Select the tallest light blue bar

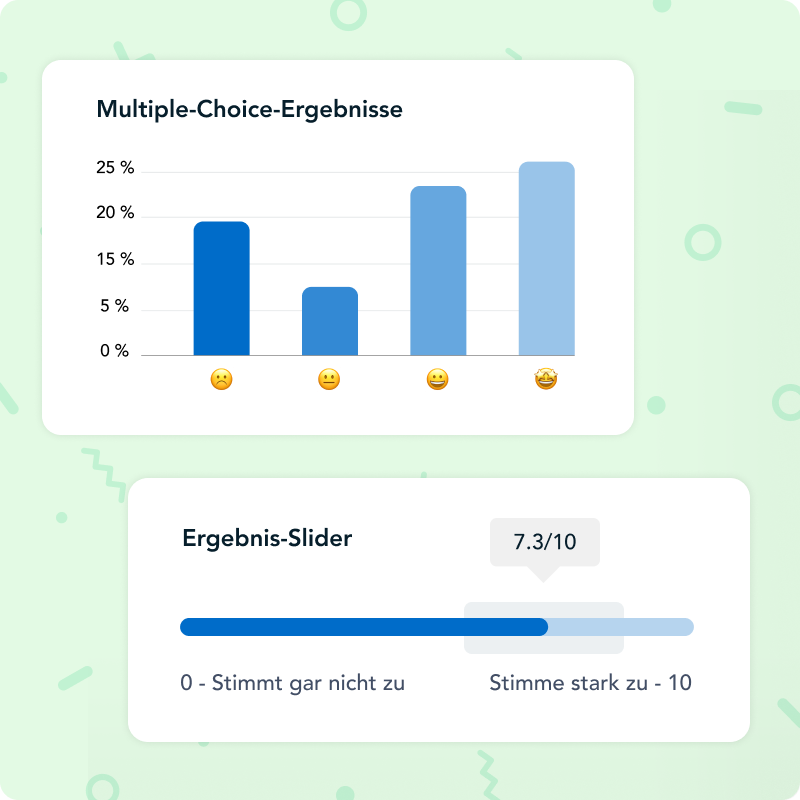[x=546, y=258]
